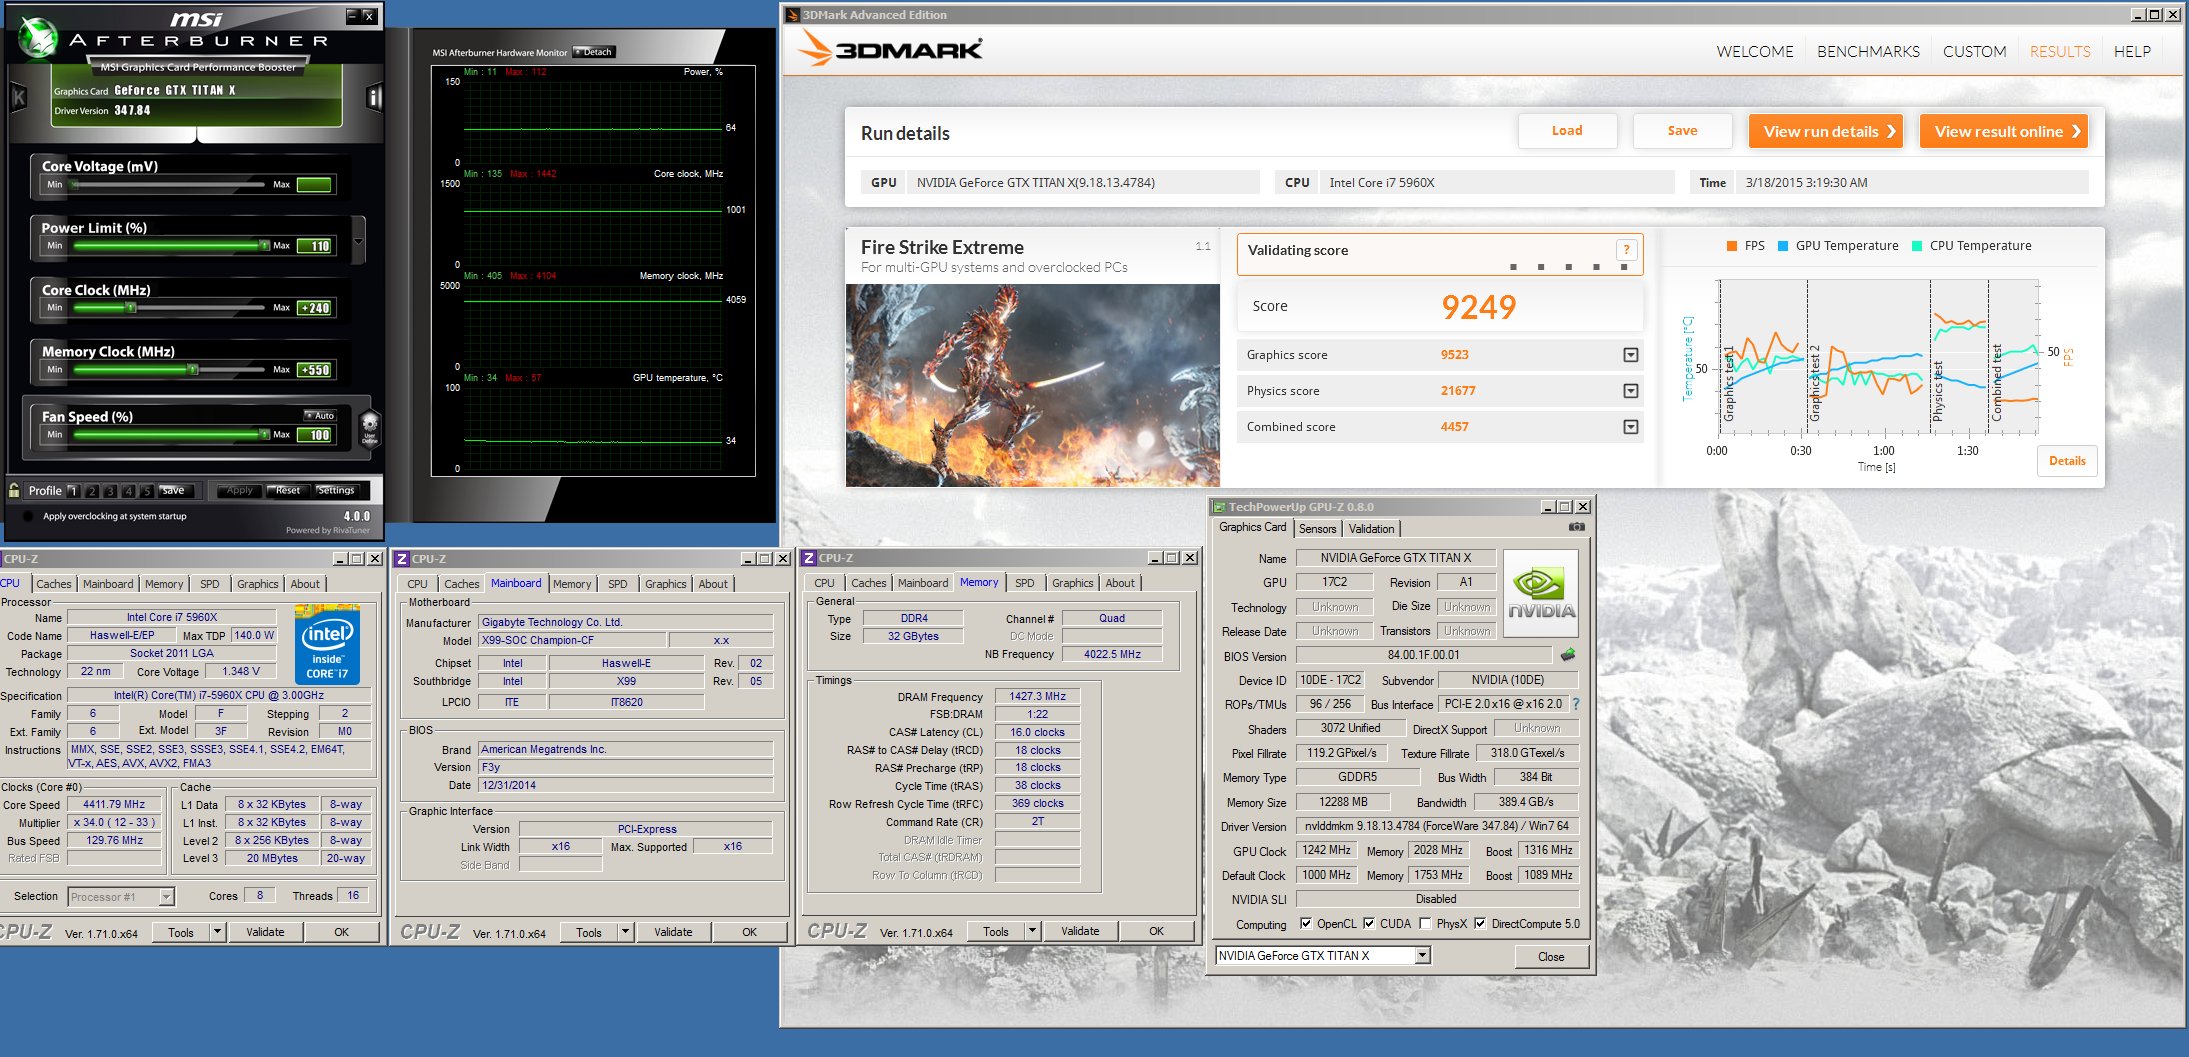This screenshot has height=1057, width=2189.
Task: Click the MSI Afterburner round logo
Action: click(38, 37)
